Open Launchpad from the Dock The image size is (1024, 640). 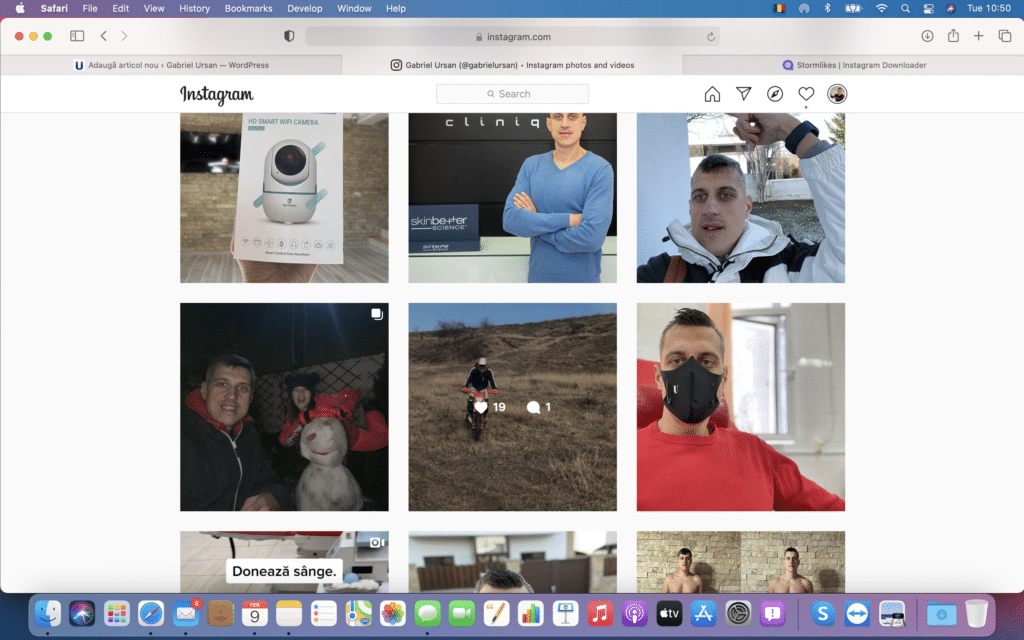click(x=116, y=614)
